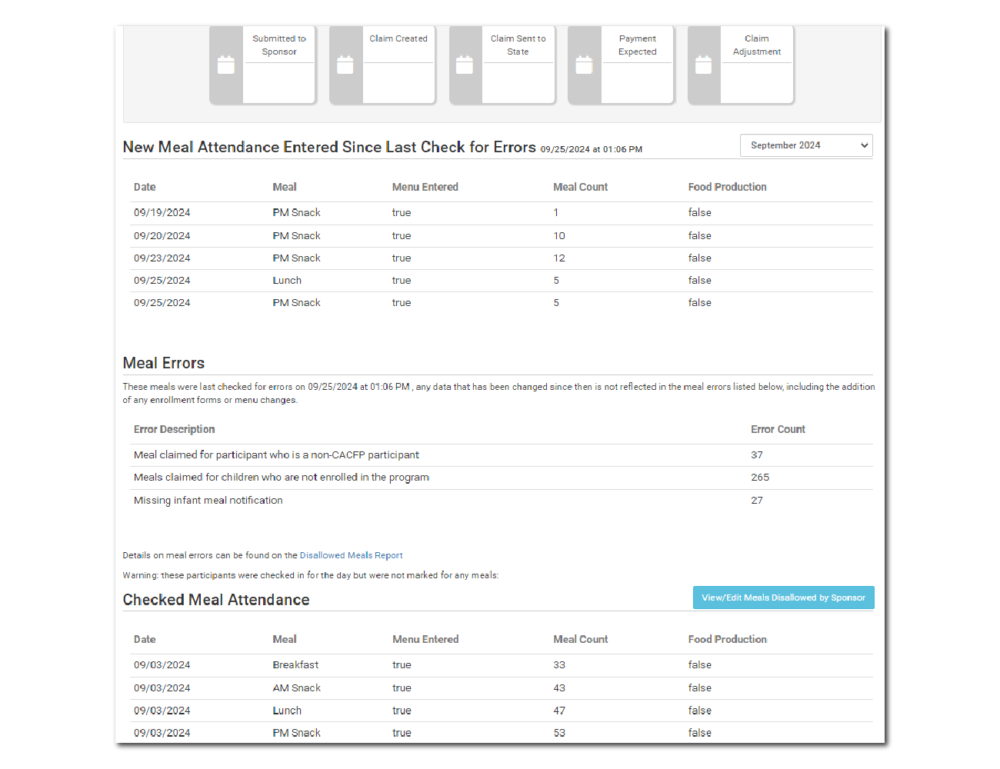Open the Disallowed Meals Report link
Screen dimensions: 1000x769
[x=351, y=555]
